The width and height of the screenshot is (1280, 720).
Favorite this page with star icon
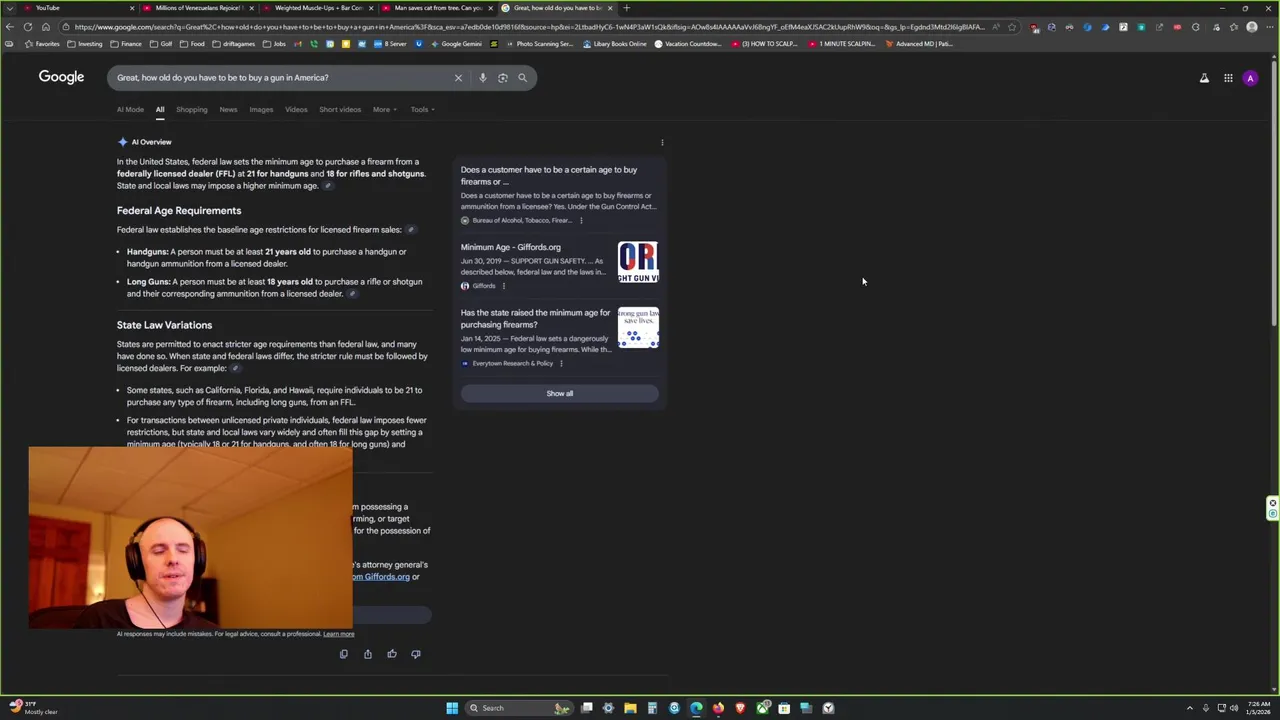1012,27
